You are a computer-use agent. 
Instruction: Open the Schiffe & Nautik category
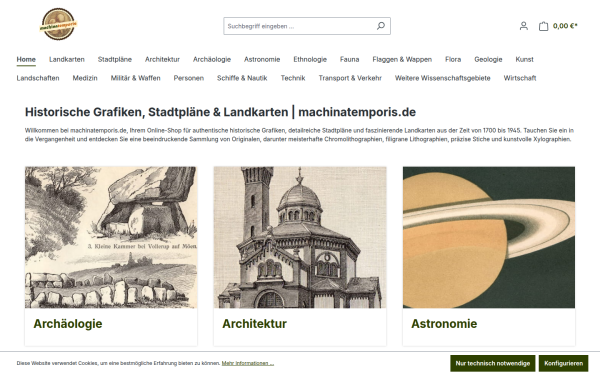pos(242,78)
